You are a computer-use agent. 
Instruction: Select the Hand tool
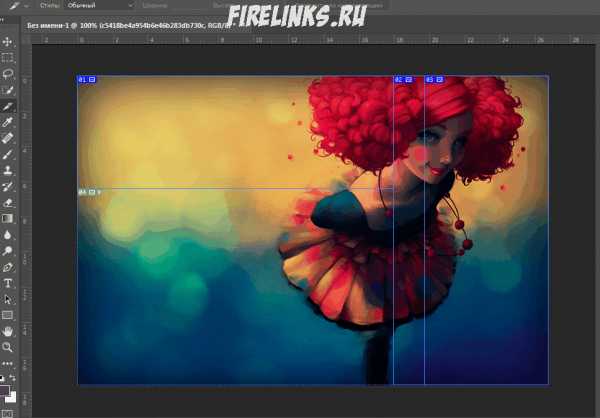[x=7, y=331]
